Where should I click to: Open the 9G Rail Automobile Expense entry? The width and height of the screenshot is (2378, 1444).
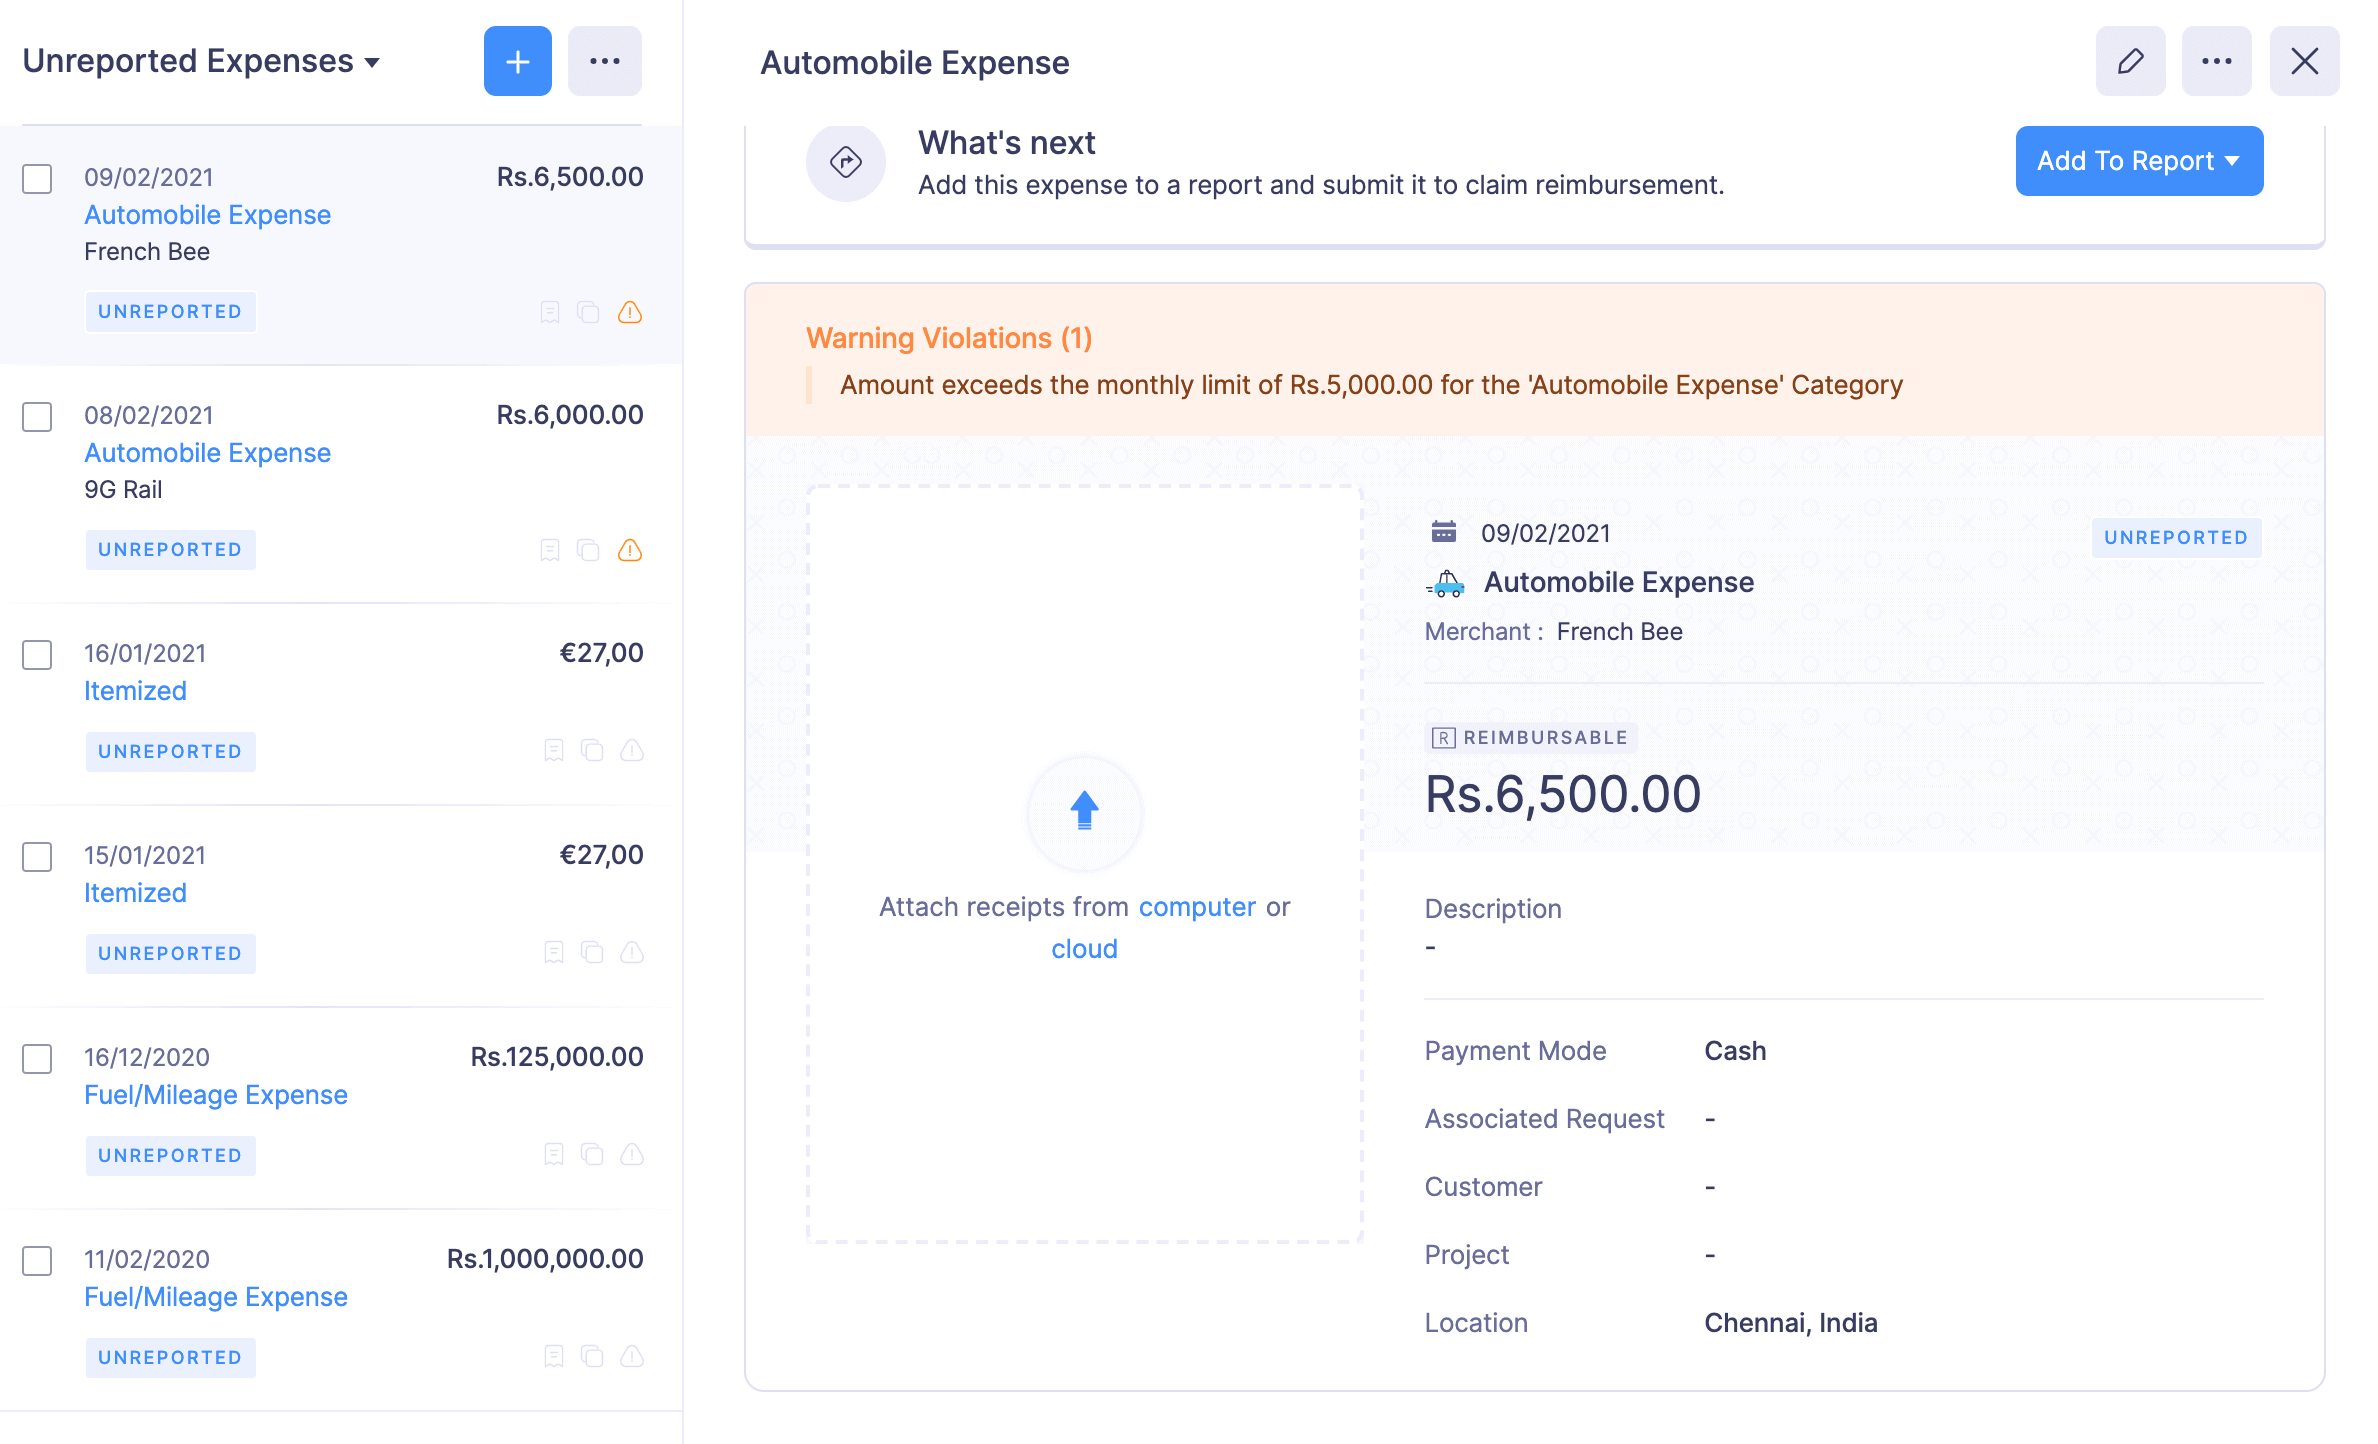[x=207, y=453]
